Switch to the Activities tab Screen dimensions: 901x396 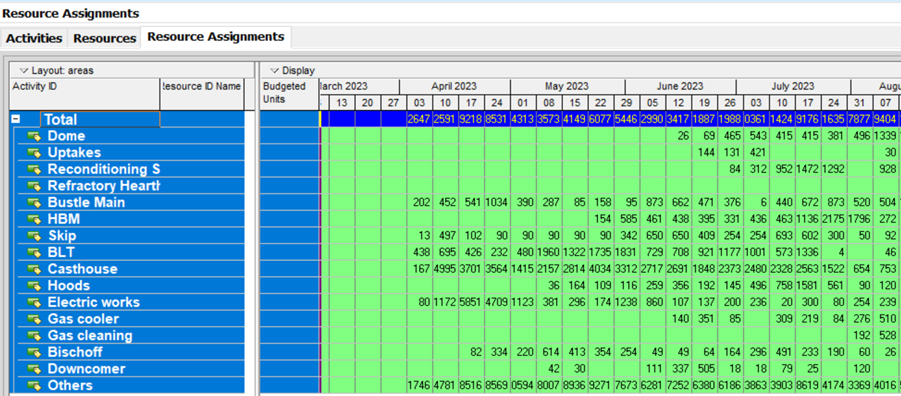point(34,39)
